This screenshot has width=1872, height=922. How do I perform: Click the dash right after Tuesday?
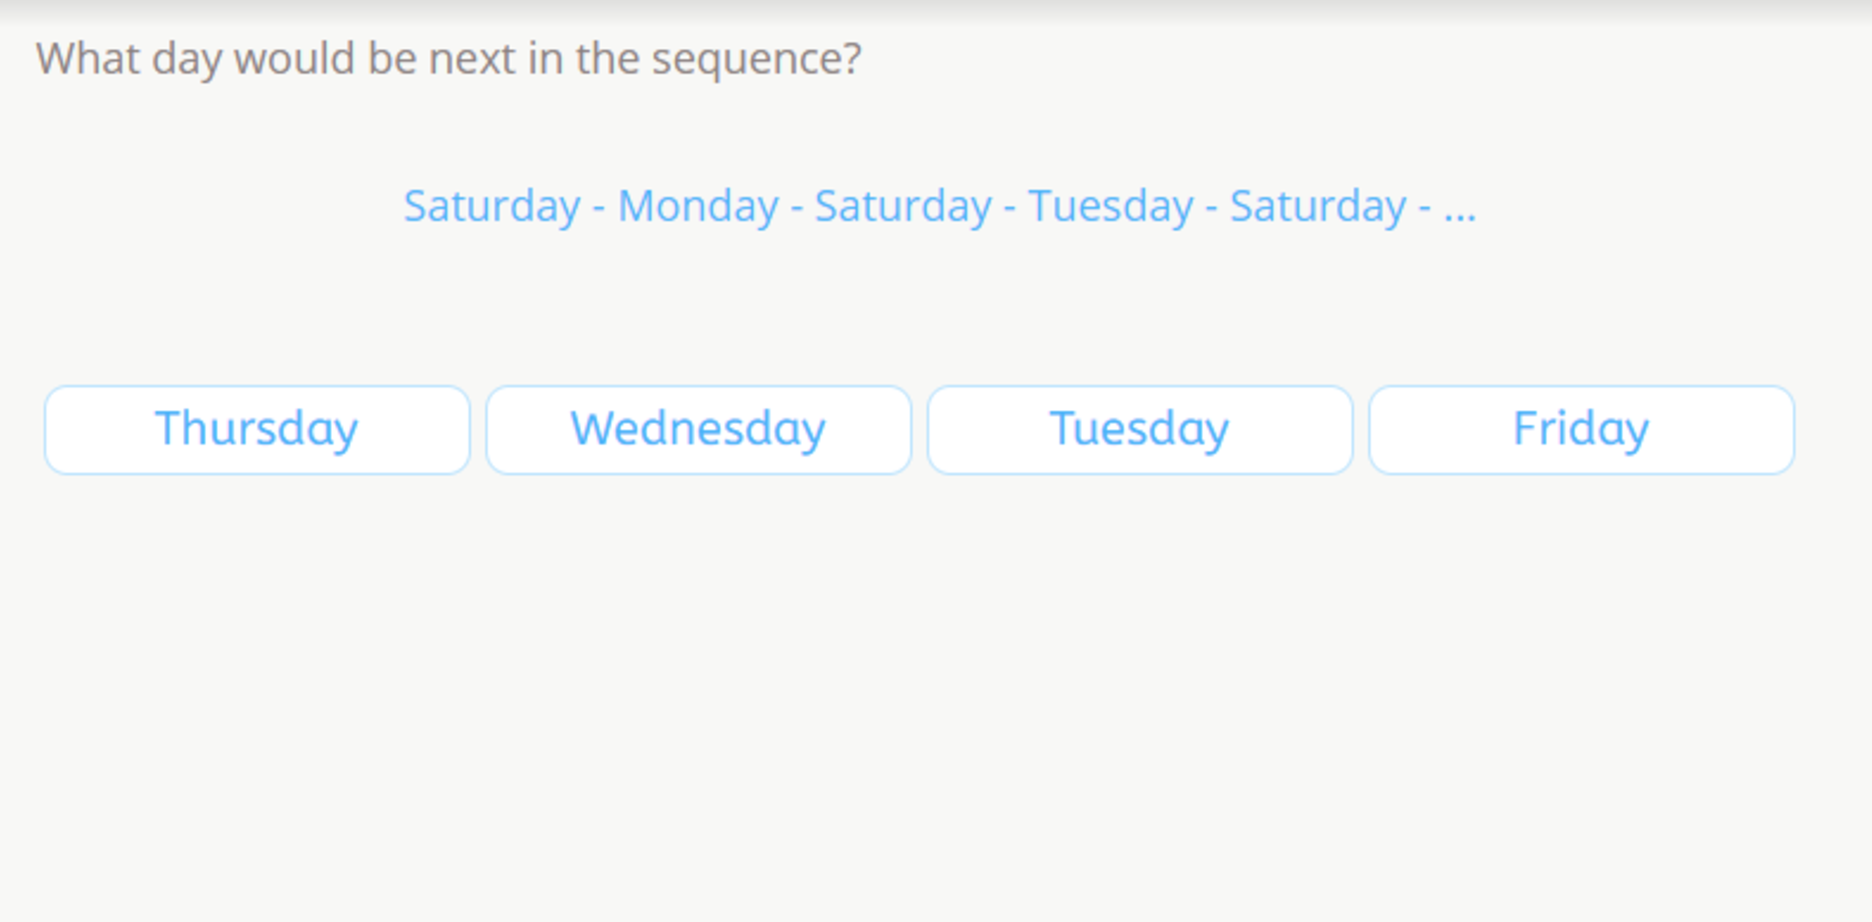click(1211, 207)
